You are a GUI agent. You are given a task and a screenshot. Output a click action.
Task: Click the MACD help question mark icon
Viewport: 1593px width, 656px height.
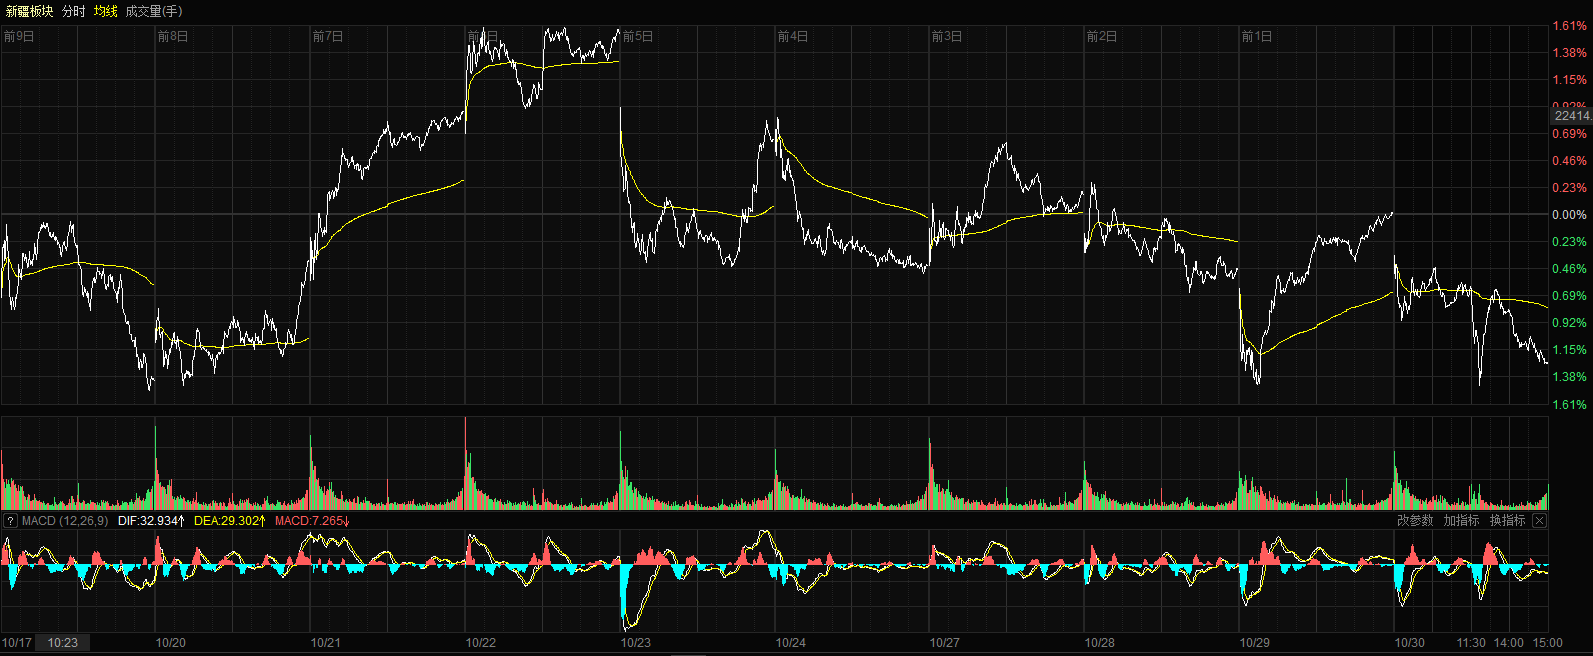point(10,521)
